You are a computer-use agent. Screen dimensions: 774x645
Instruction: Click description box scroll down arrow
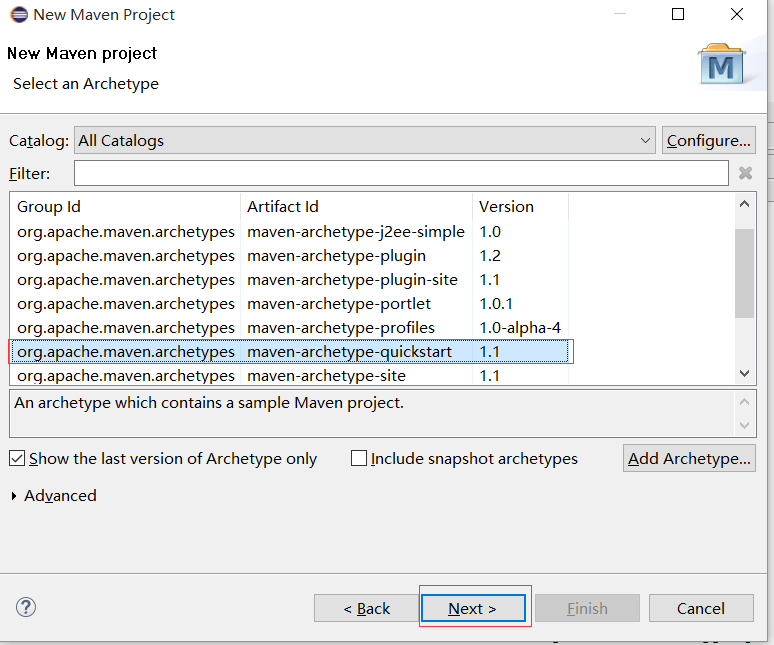[744, 425]
